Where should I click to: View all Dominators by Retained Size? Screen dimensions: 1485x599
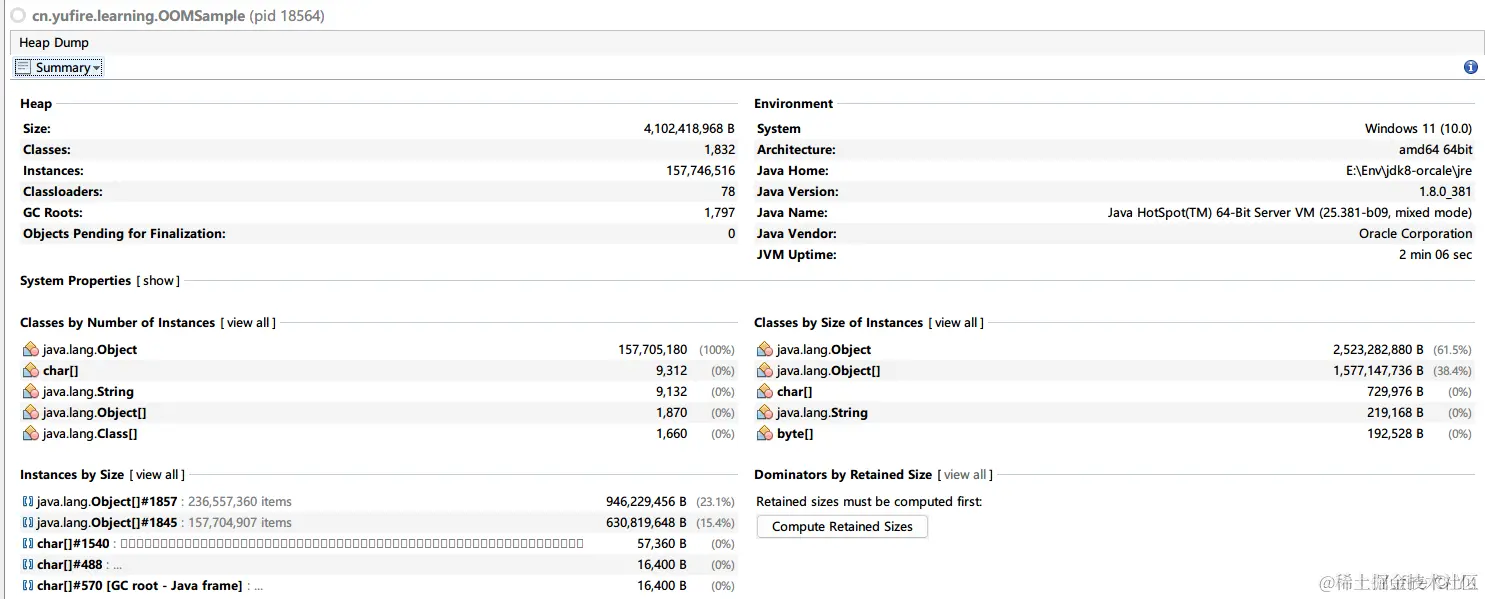965,475
